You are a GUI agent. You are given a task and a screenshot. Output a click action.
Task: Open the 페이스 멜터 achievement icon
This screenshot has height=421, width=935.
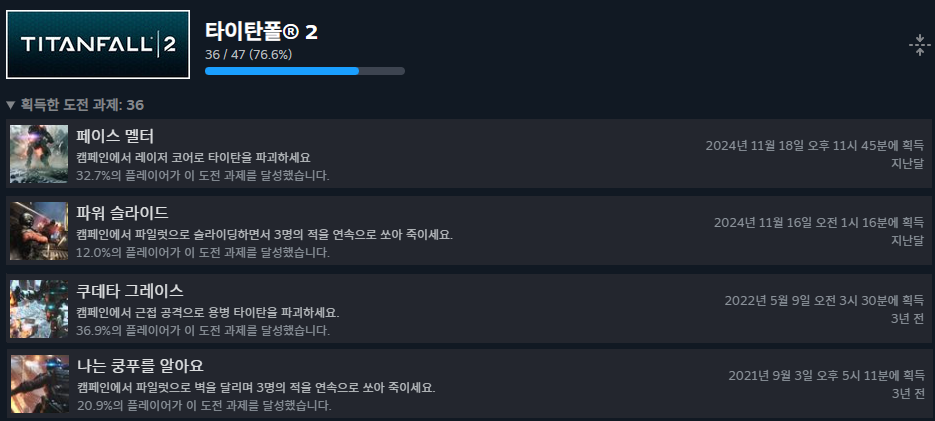point(39,154)
